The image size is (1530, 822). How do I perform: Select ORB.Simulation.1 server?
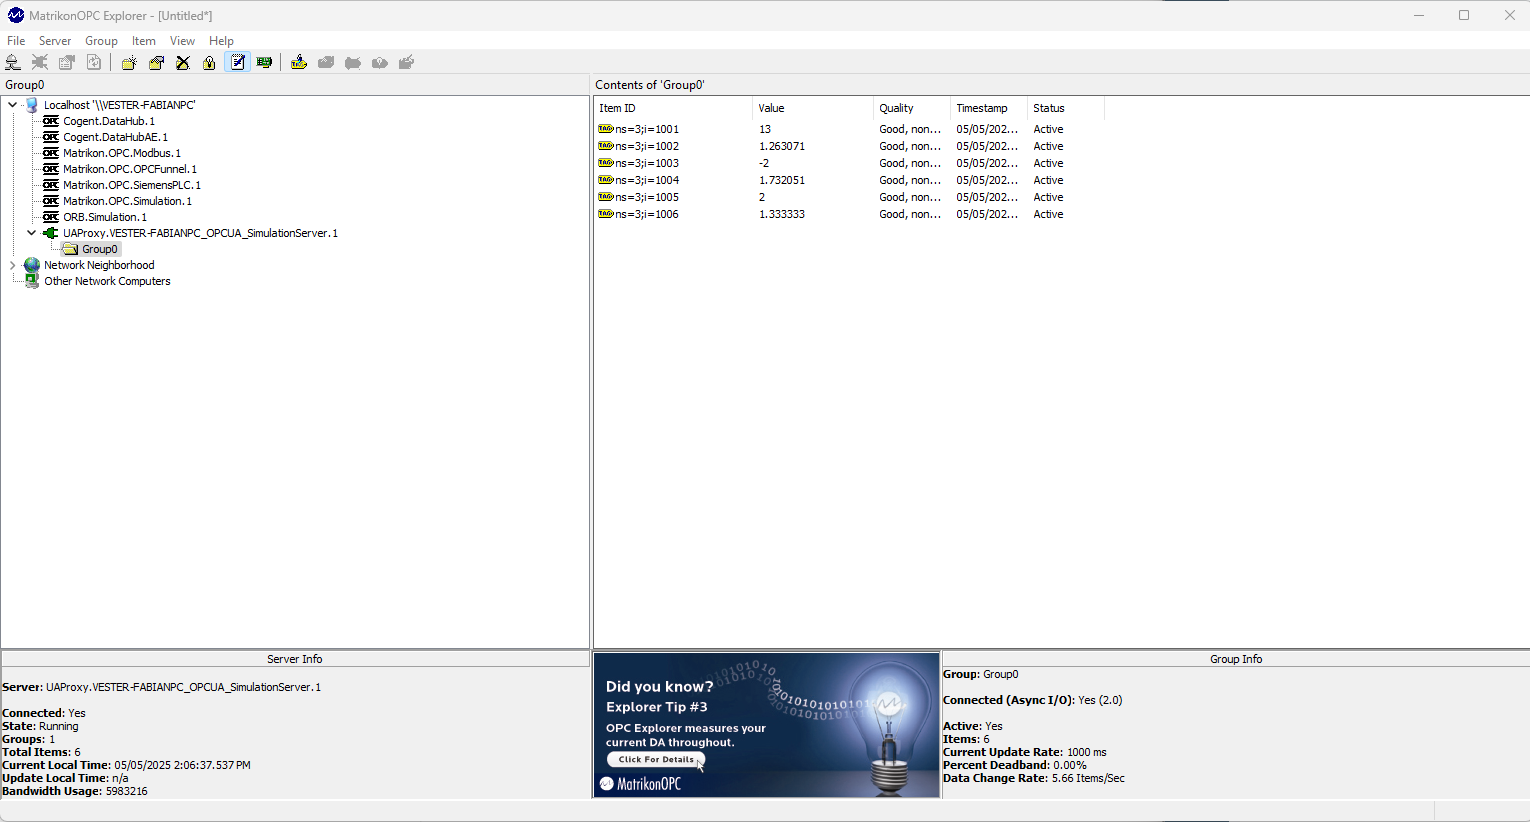point(105,217)
